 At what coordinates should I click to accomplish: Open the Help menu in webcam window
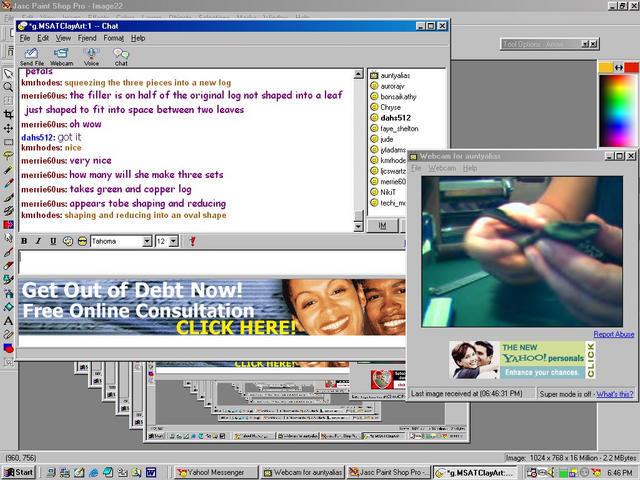(470, 168)
